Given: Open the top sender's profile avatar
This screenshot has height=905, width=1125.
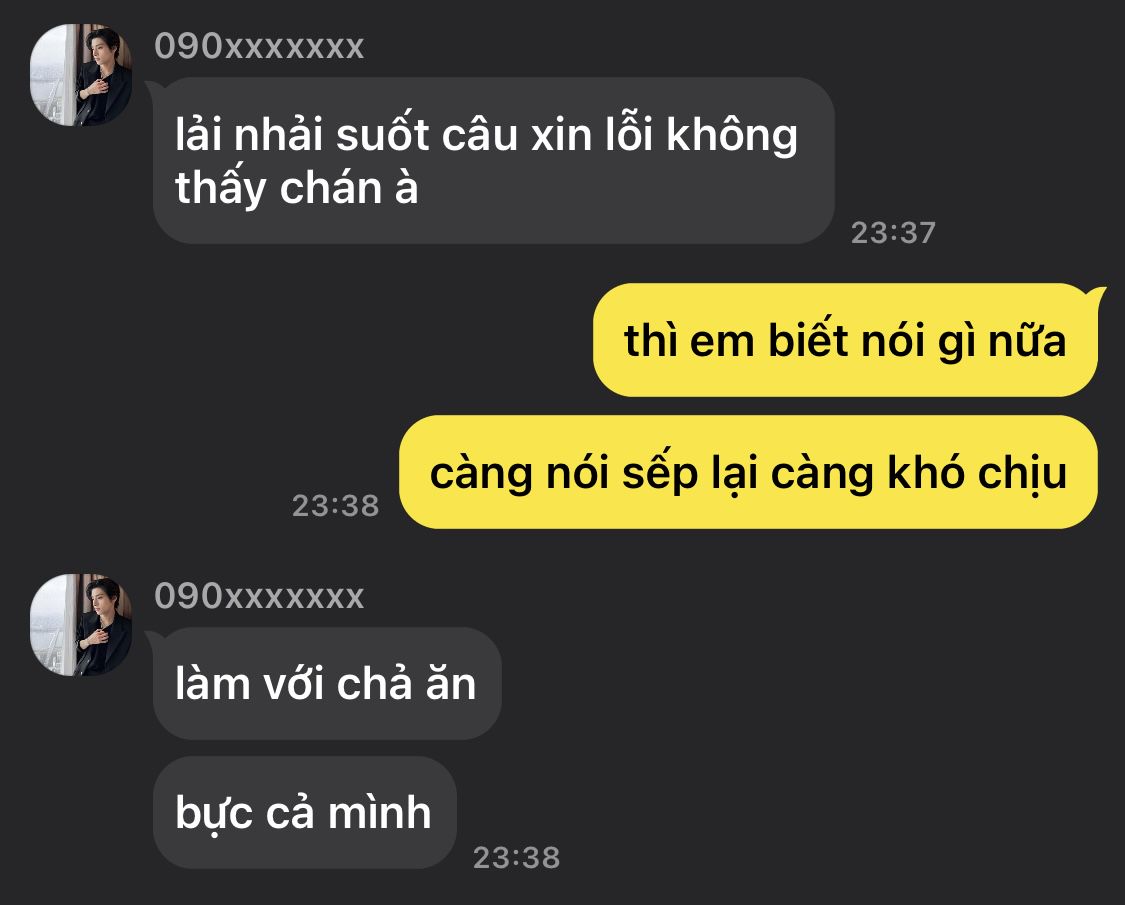Looking at the screenshot, I should click(x=80, y=75).
